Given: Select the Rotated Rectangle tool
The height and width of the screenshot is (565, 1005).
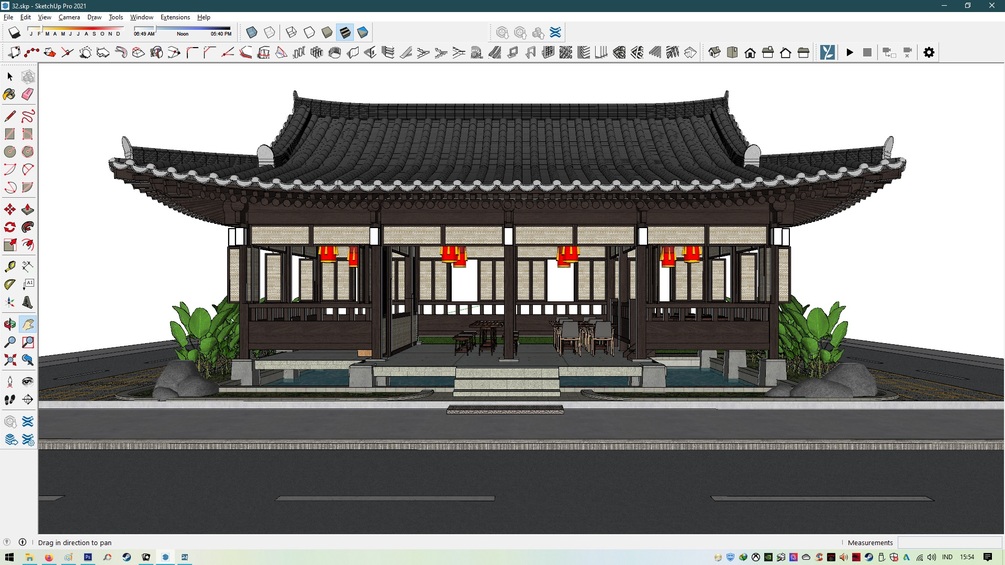Looking at the screenshot, I should pos(28,134).
